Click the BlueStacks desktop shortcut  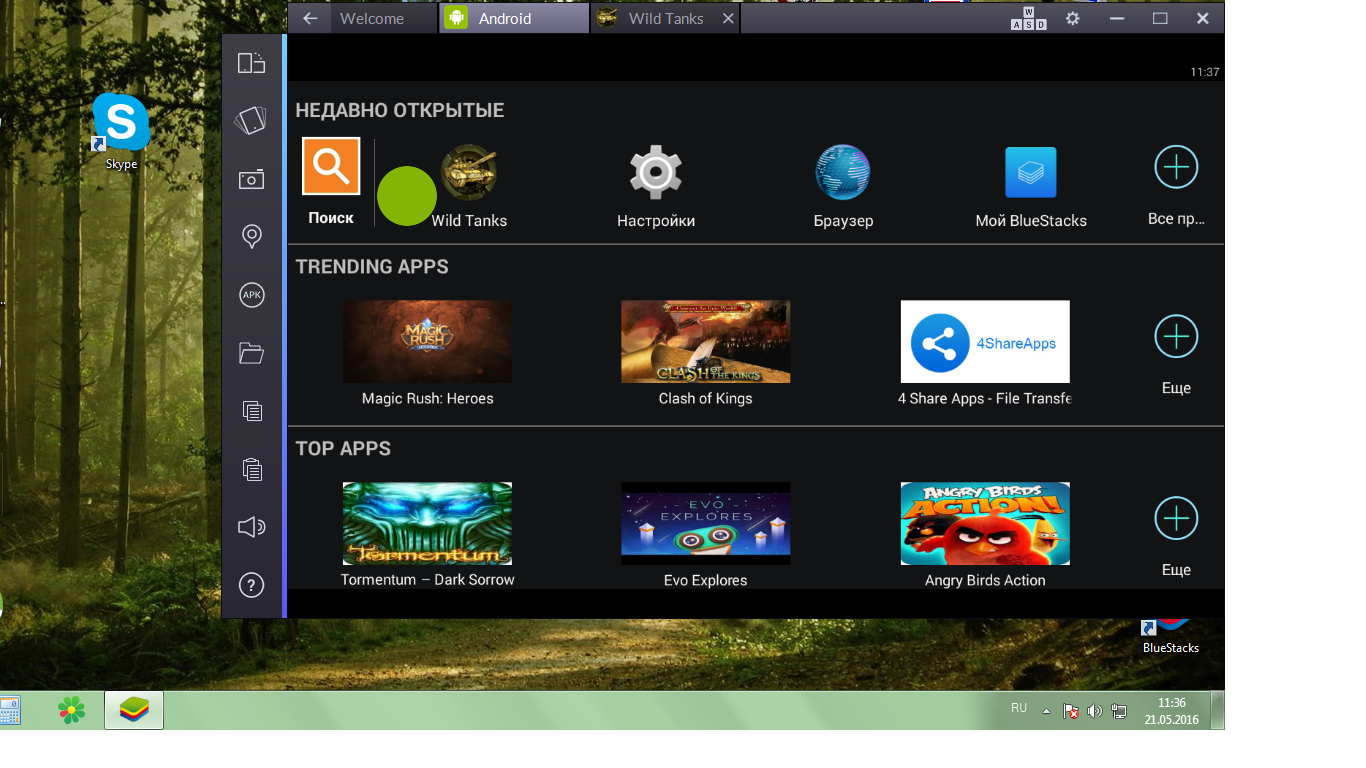pyautogui.click(x=1170, y=636)
